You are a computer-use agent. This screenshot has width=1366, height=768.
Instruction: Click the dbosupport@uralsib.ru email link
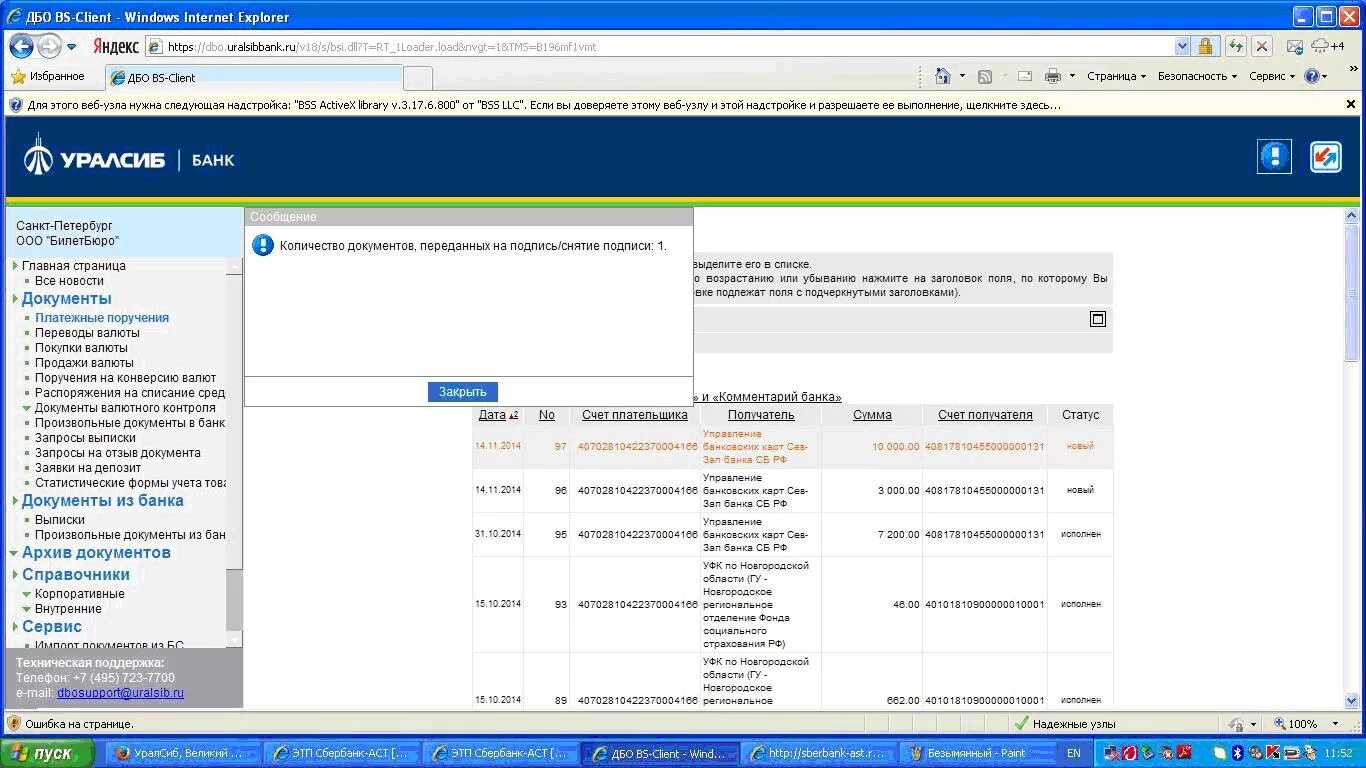pyautogui.click(x=120, y=693)
